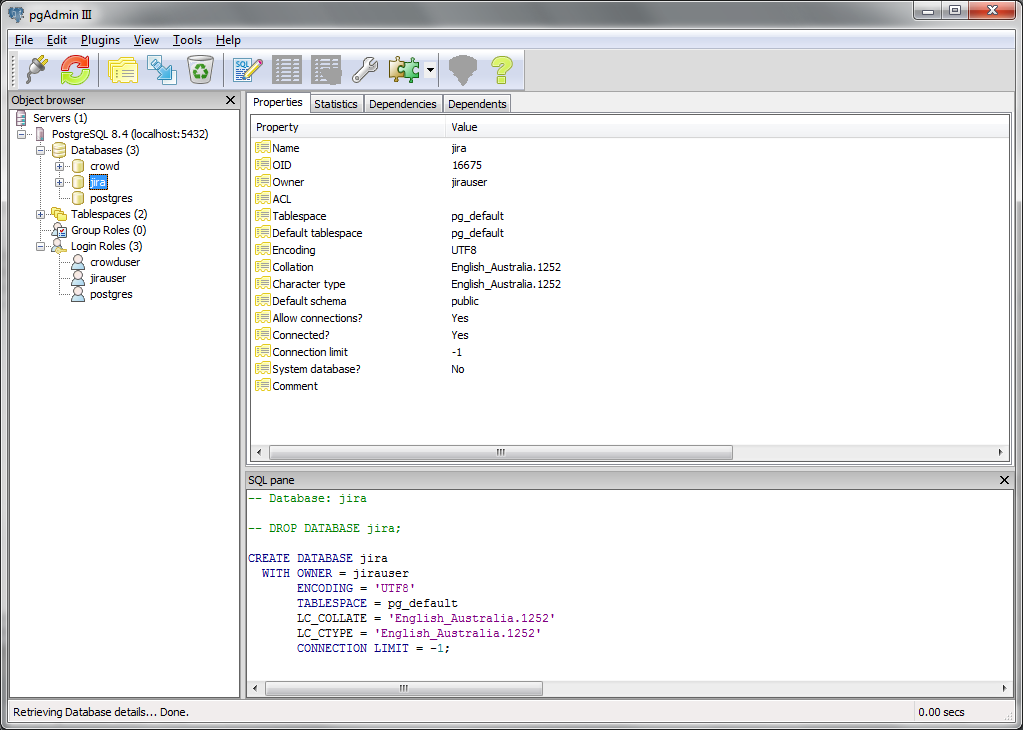Select the postgres login role
Viewport: 1023px width, 730px height.
pyautogui.click(x=112, y=294)
